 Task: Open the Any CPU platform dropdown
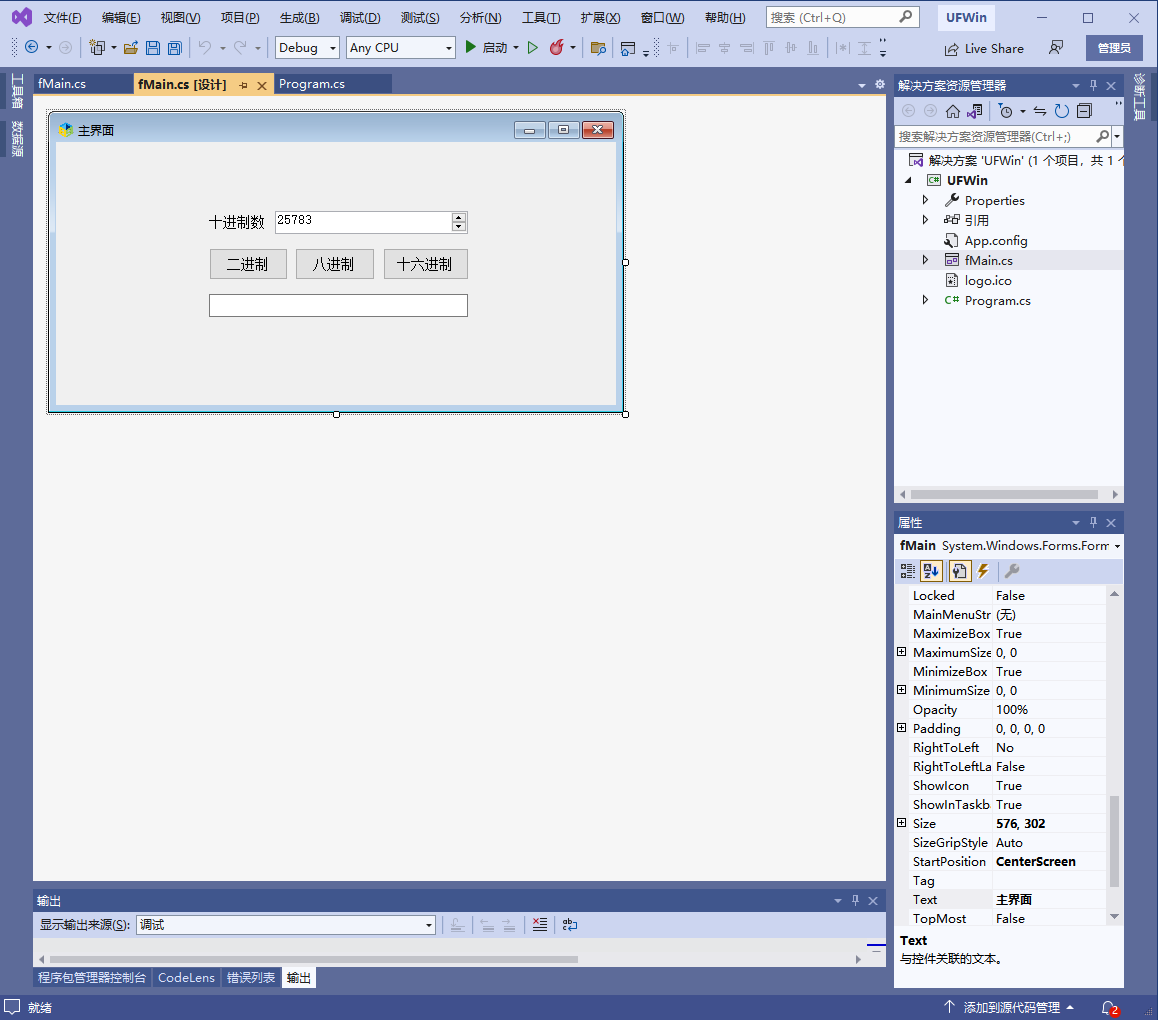coord(400,48)
